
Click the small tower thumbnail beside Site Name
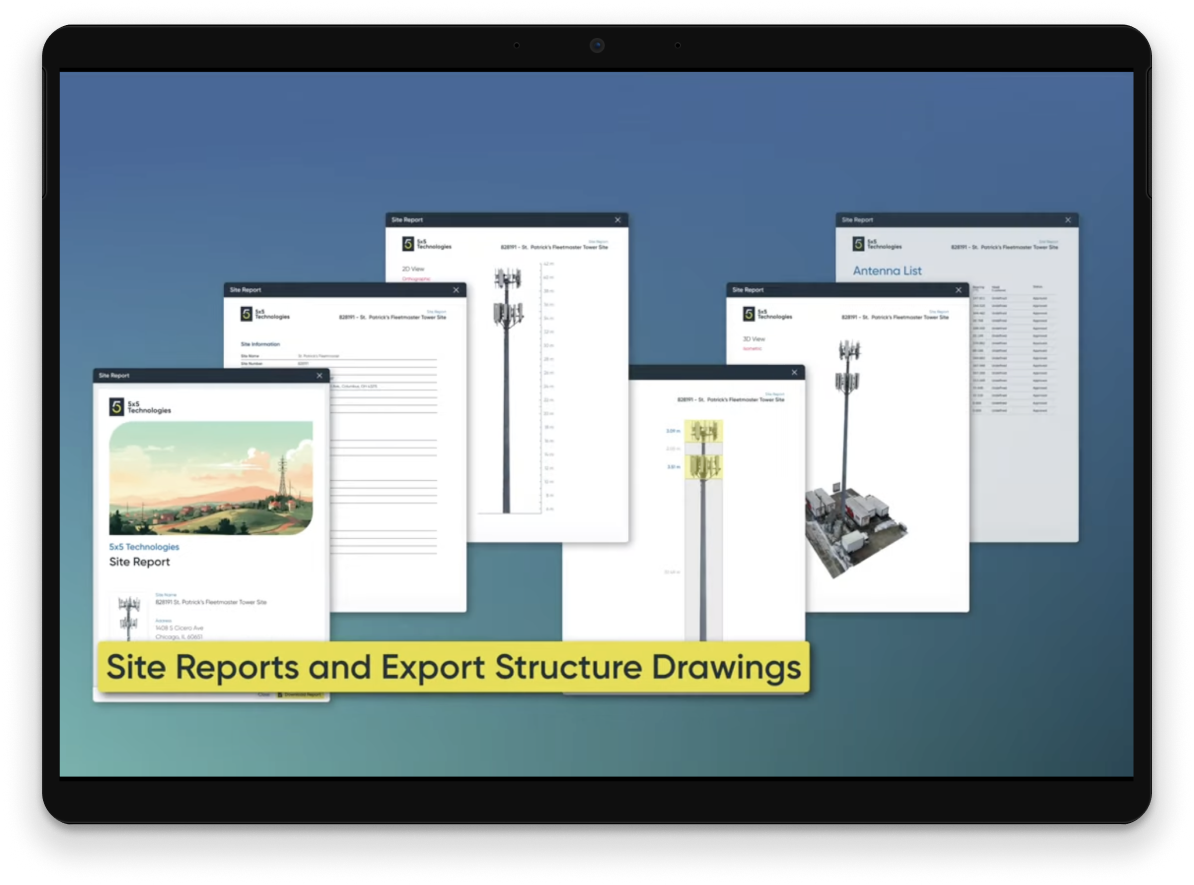[128, 617]
